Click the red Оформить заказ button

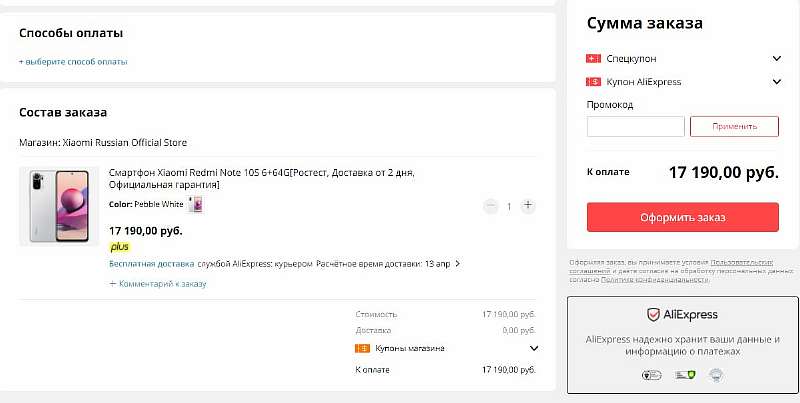click(x=682, y=217)
